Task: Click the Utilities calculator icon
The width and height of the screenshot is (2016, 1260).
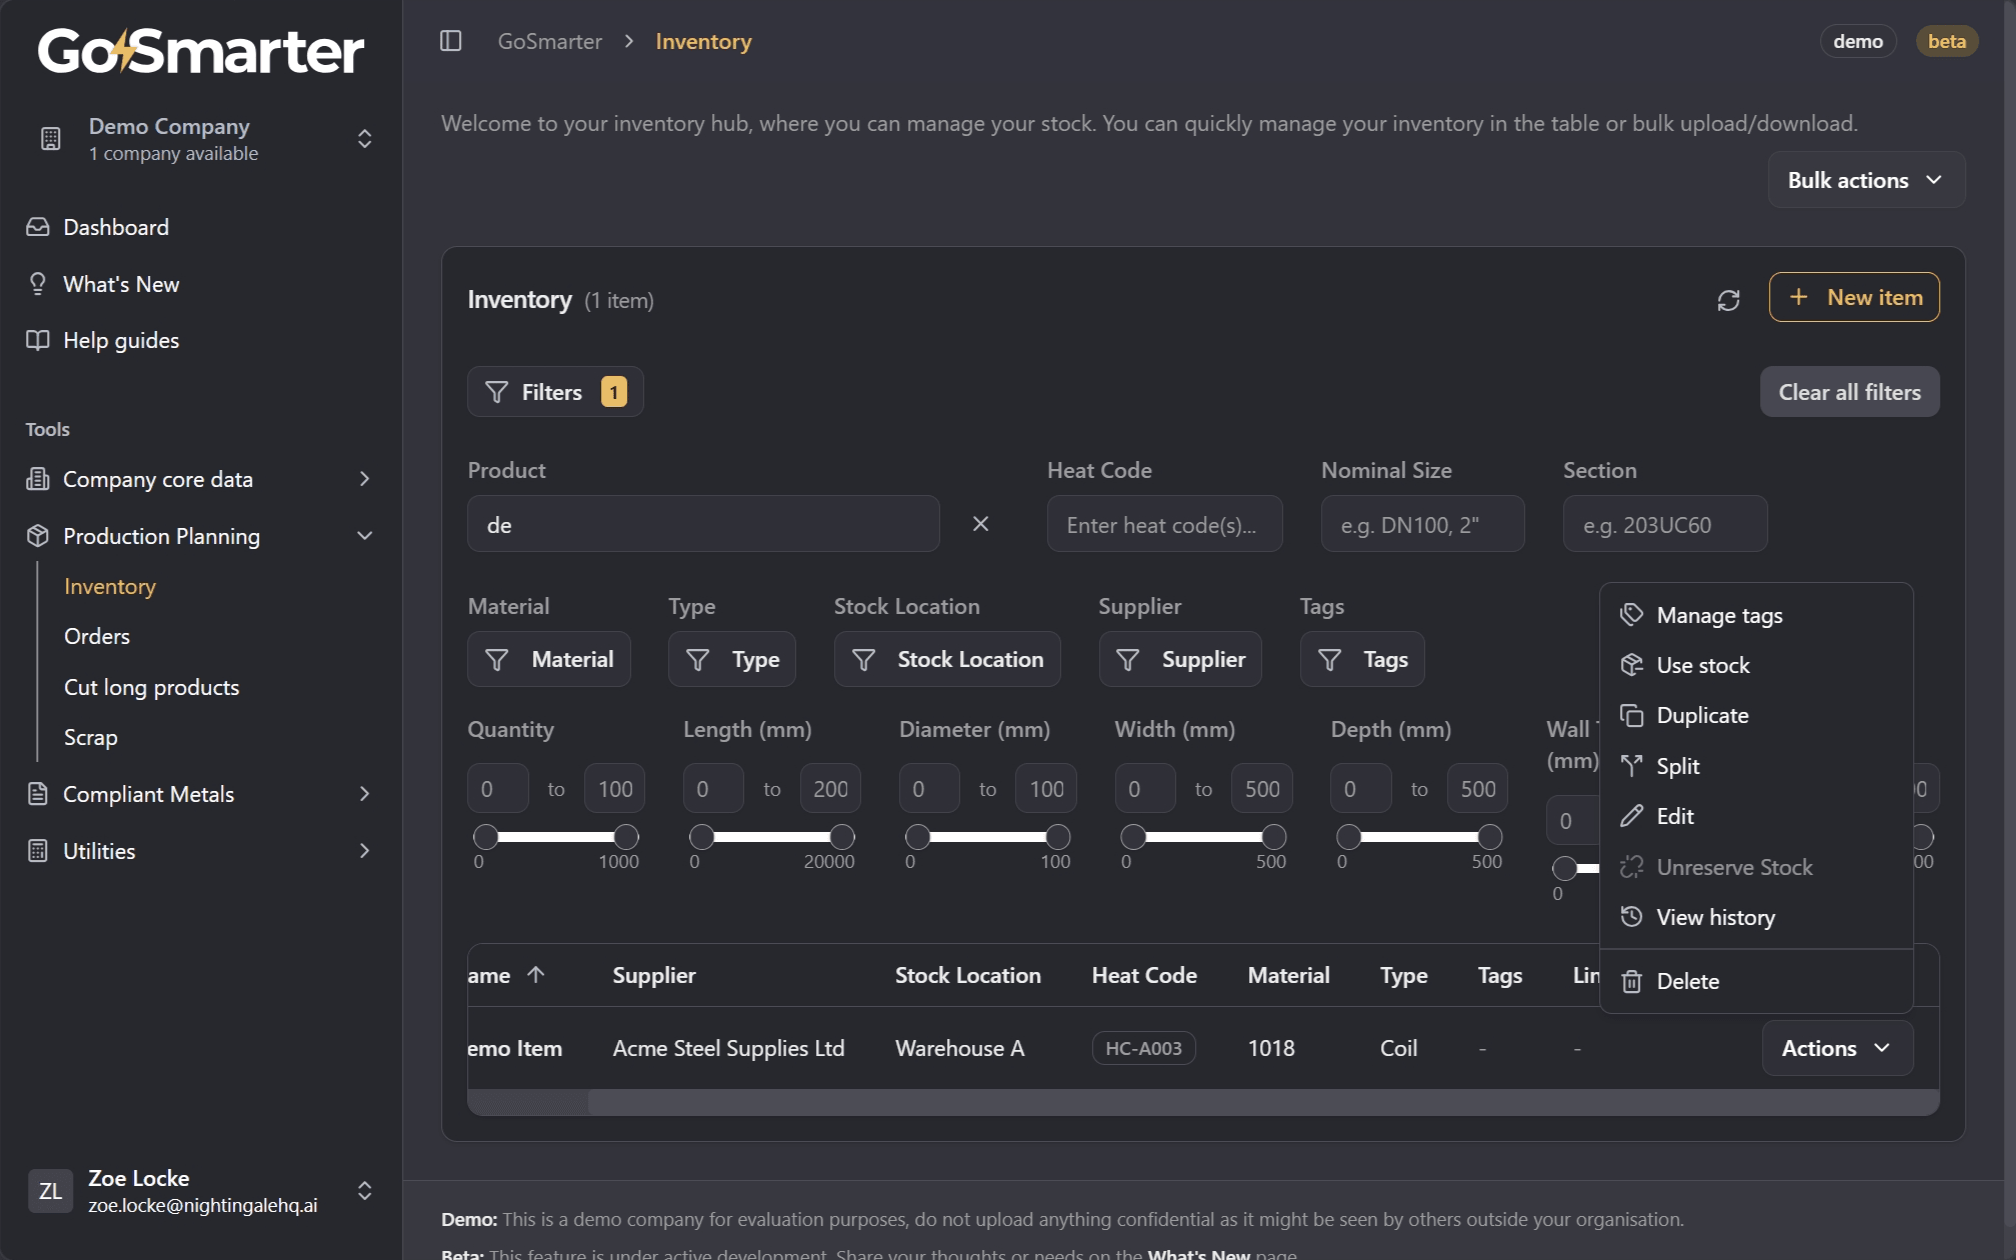Action: coord(38,851)
